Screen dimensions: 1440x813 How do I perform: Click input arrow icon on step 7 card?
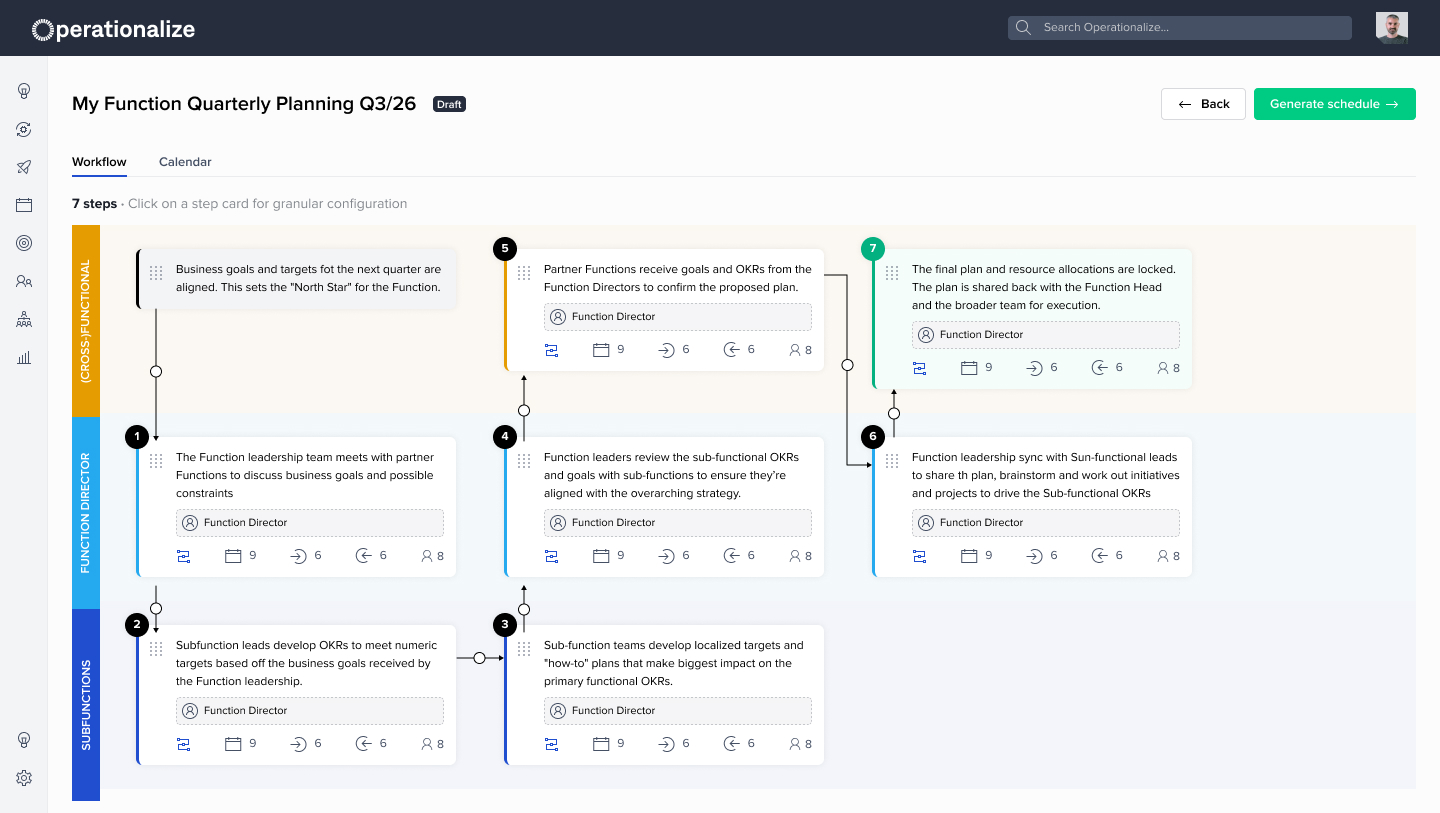(x=1034, y=368)
